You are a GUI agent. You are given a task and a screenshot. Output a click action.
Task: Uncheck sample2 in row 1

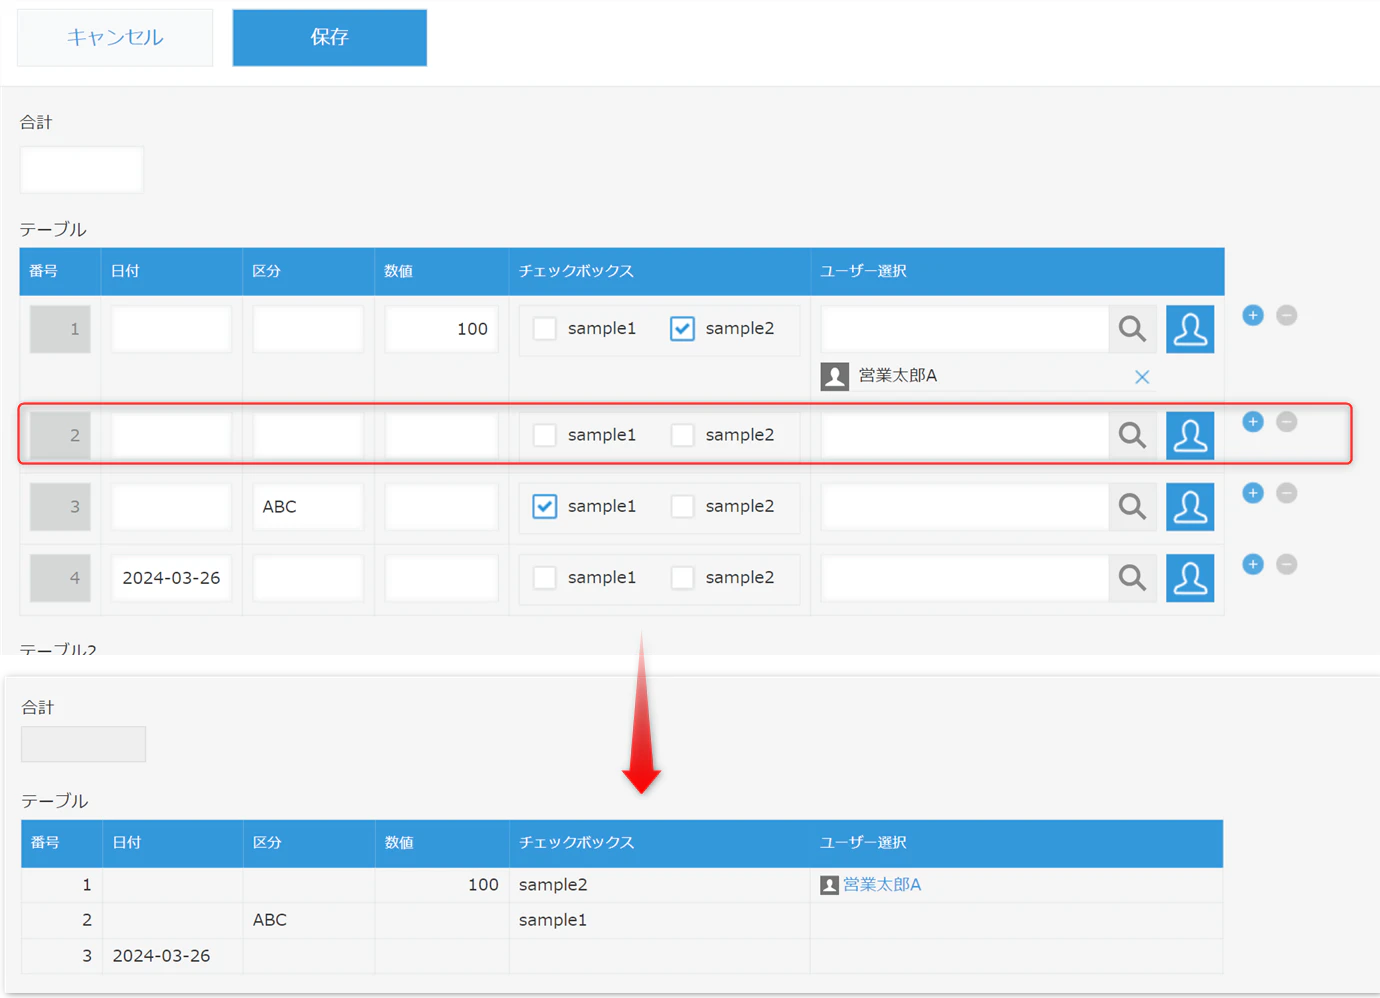click(682, 329)
